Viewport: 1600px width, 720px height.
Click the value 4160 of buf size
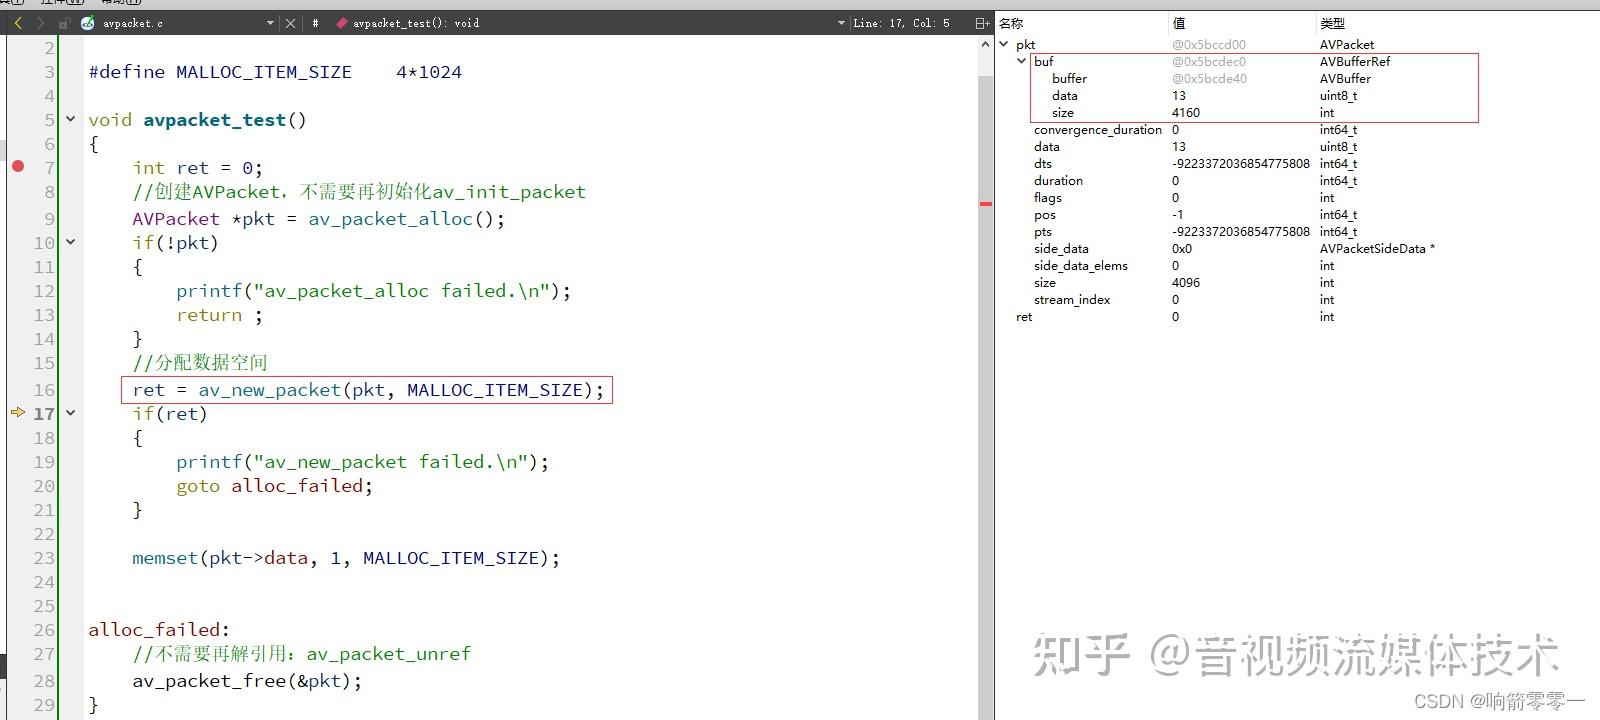coord(1186,112)
